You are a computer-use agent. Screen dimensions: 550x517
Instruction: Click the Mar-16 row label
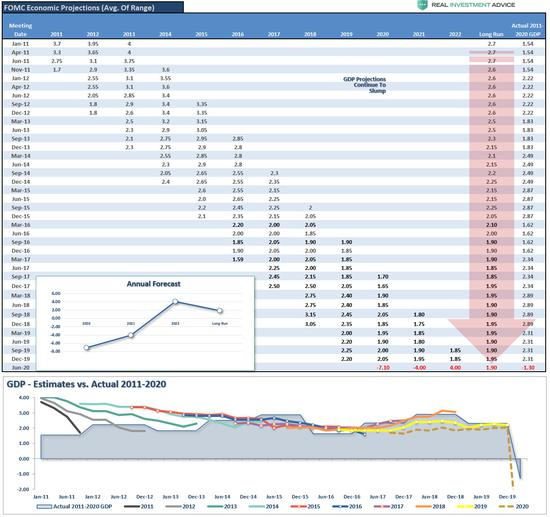tap(20, 225)
